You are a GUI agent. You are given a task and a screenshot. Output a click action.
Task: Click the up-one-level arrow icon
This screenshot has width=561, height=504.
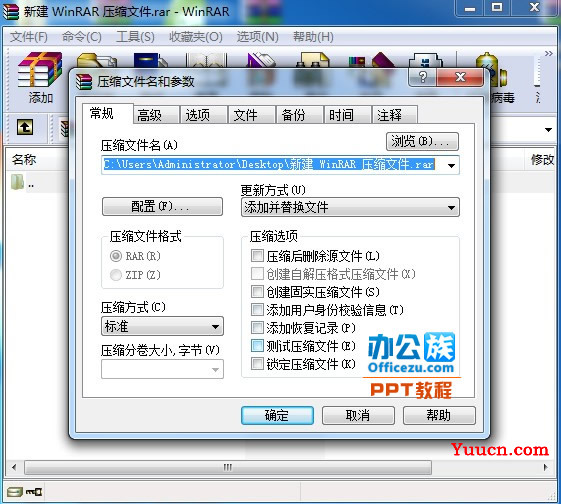tap(25, 127)
